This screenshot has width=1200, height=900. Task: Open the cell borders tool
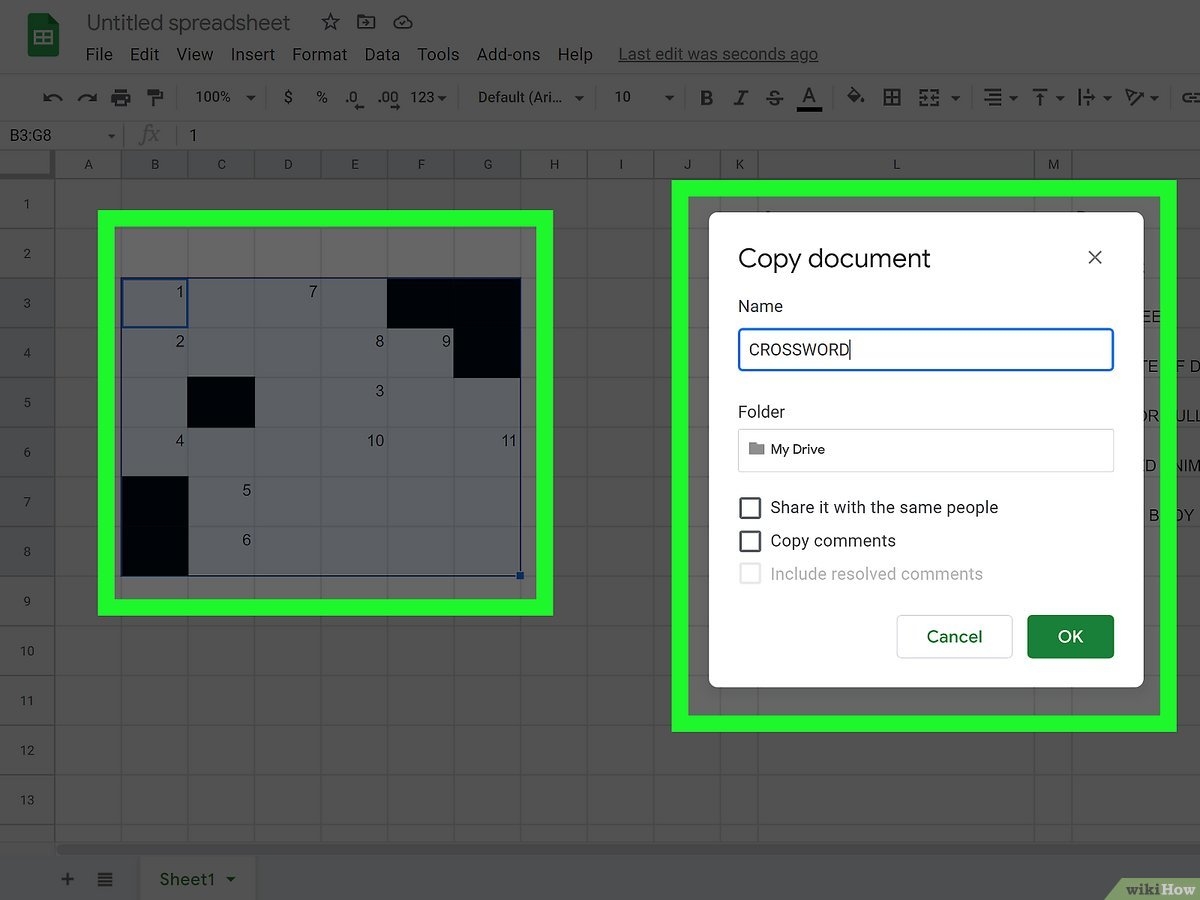click(x=892, y=97)
